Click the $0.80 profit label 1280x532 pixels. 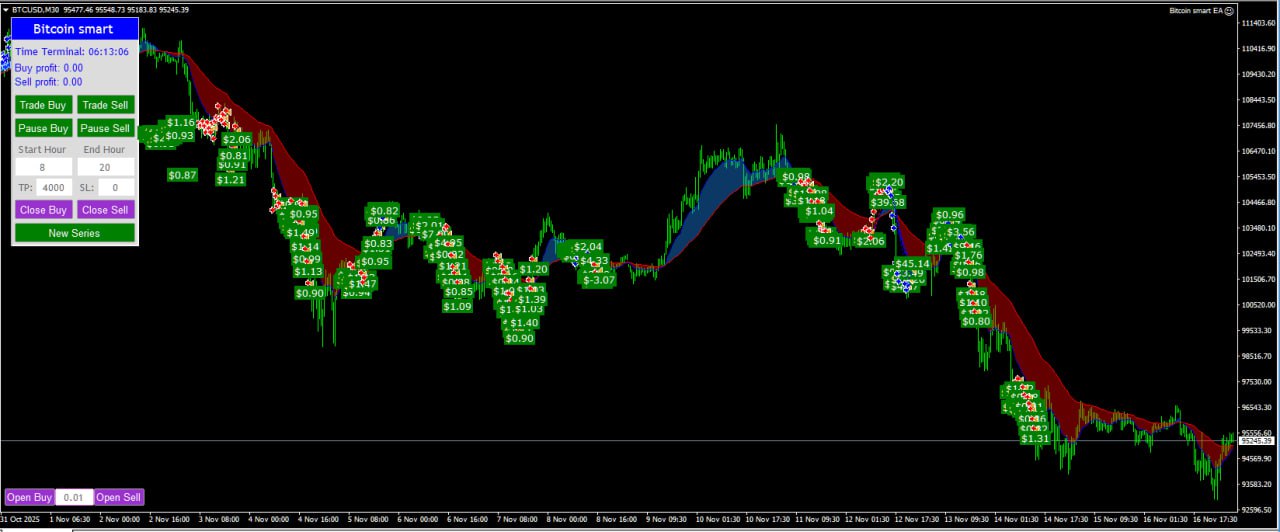pos(975,321)
